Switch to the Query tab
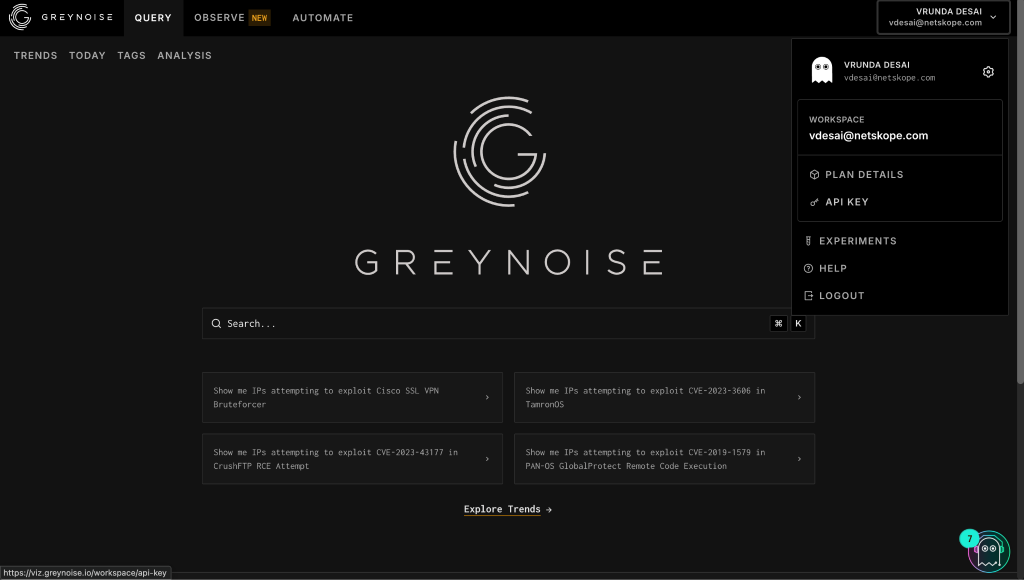This screenshot has width=1024, height=580. (153, 18)
